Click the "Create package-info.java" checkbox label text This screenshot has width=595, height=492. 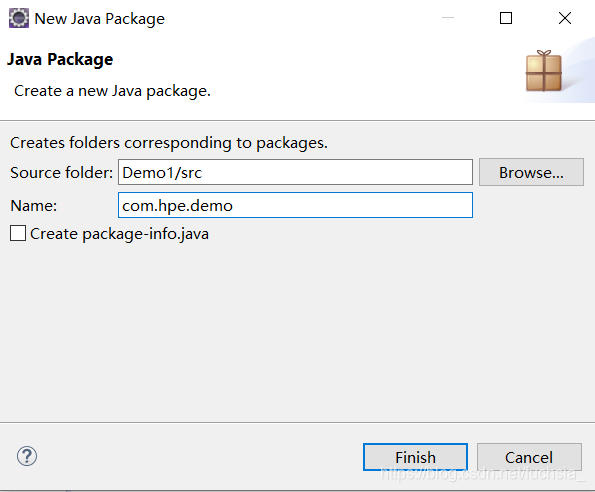[x=120, y=234]
